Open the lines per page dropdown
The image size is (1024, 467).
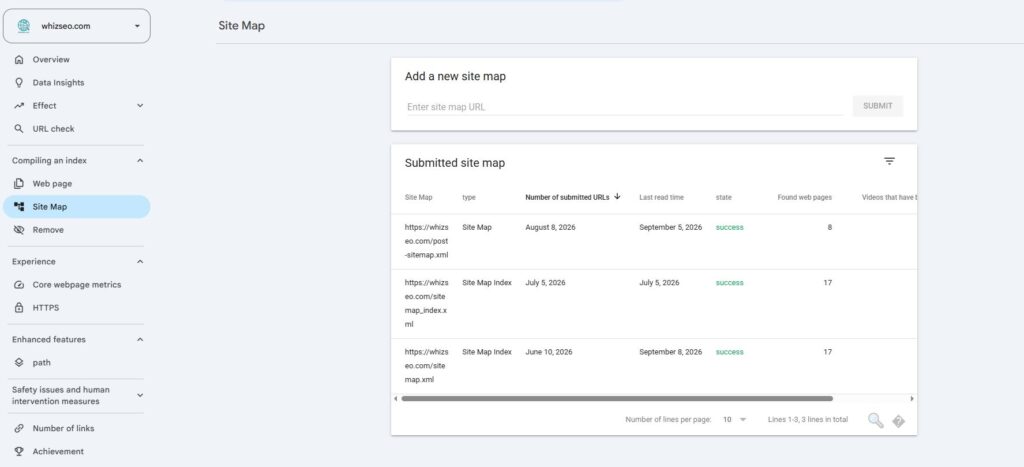tap(734, 419)
